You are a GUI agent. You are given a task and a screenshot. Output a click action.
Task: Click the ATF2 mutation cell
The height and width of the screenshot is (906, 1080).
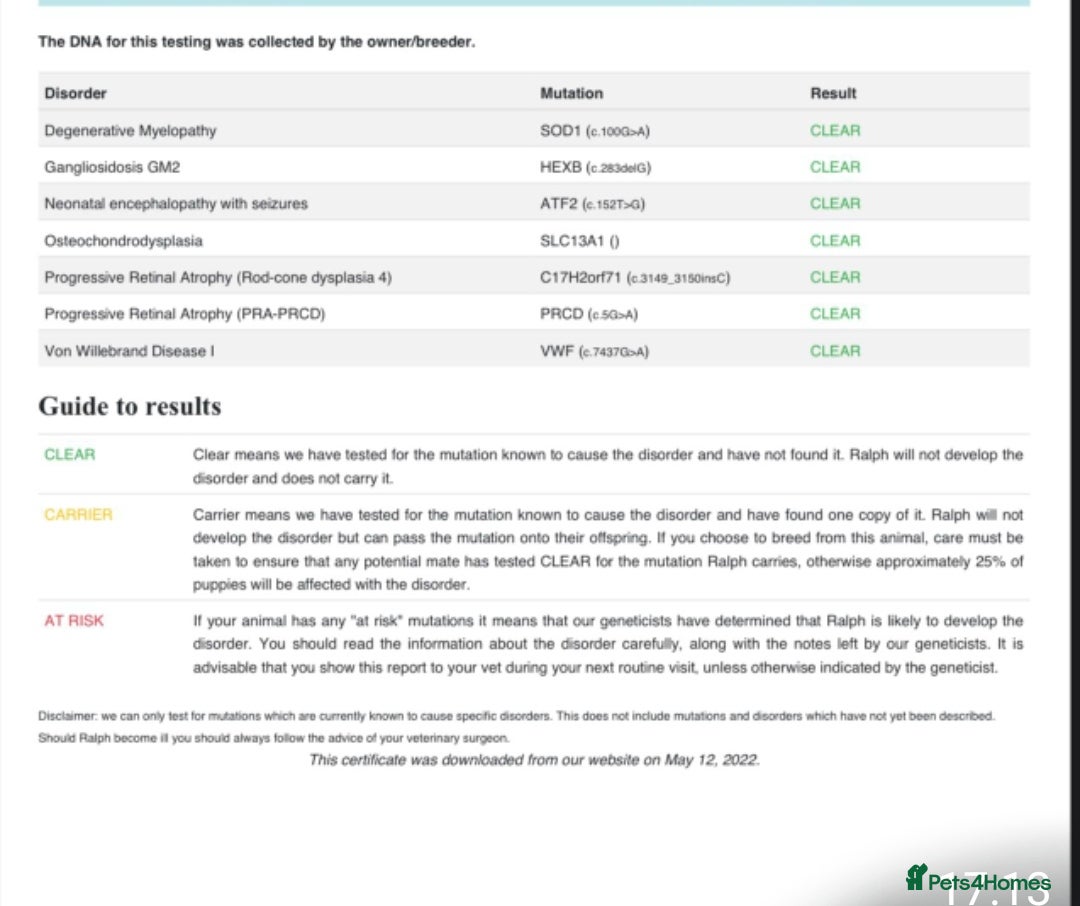click(x=592, y=203)
